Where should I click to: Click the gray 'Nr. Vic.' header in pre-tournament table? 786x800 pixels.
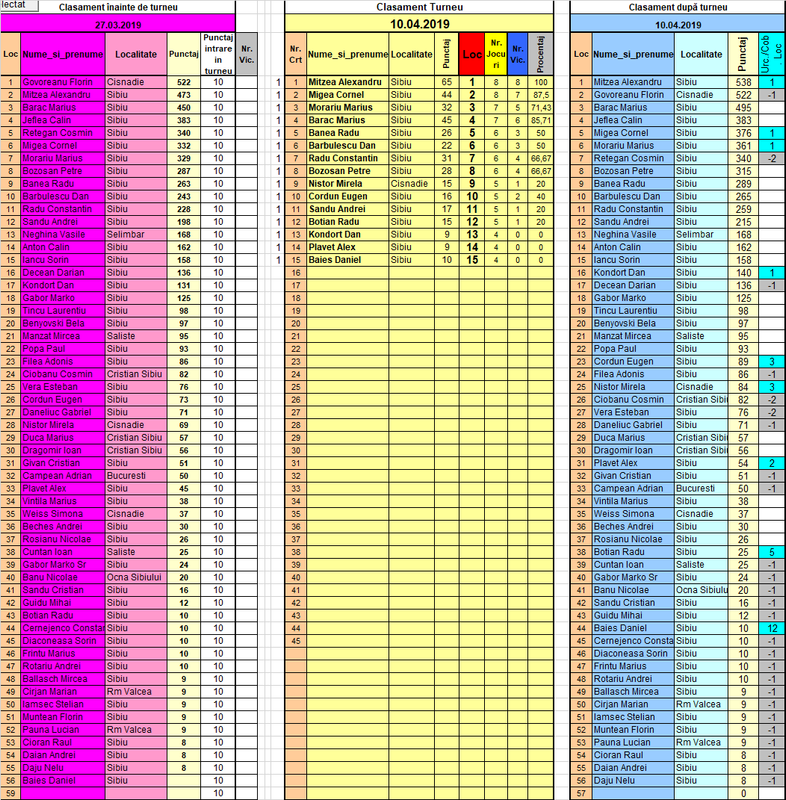pyautogui.click(x=246, y=54)
